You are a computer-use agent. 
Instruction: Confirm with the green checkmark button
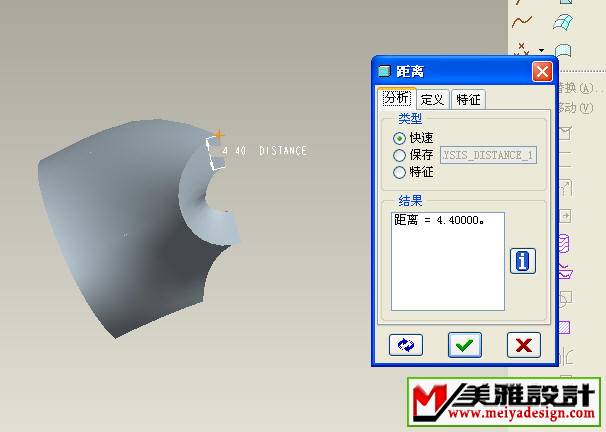pyautogui.click(x=465, y=345)
